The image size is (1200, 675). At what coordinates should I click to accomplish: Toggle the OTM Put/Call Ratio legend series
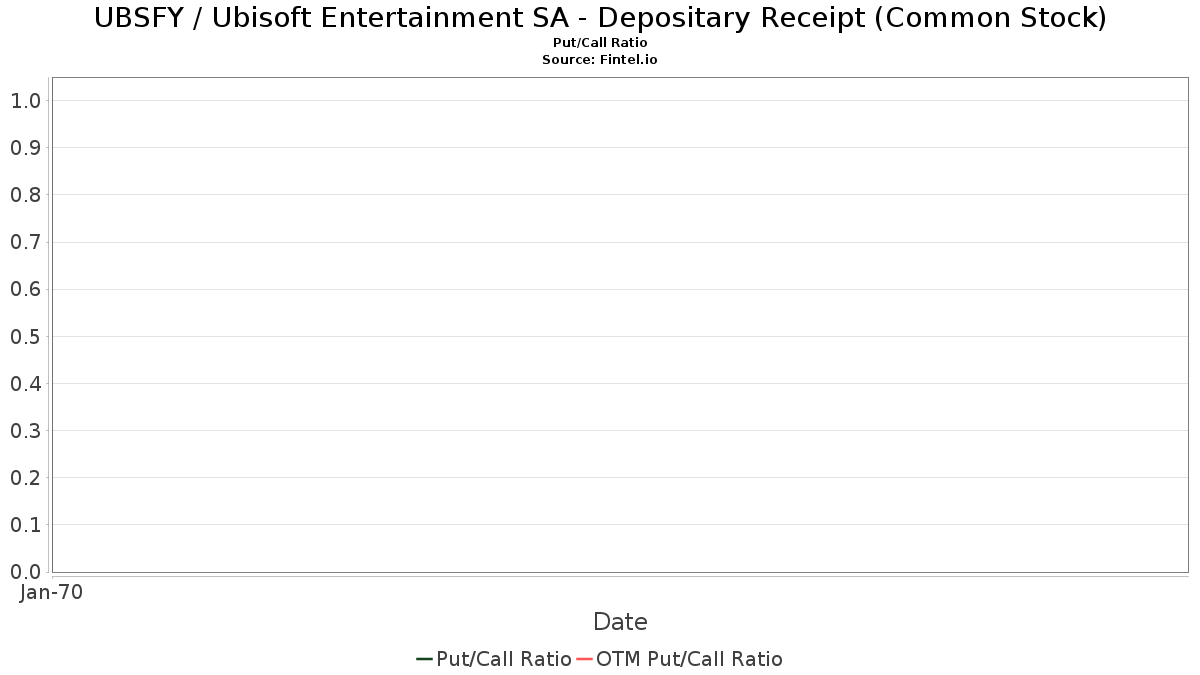tap(689, 659)
